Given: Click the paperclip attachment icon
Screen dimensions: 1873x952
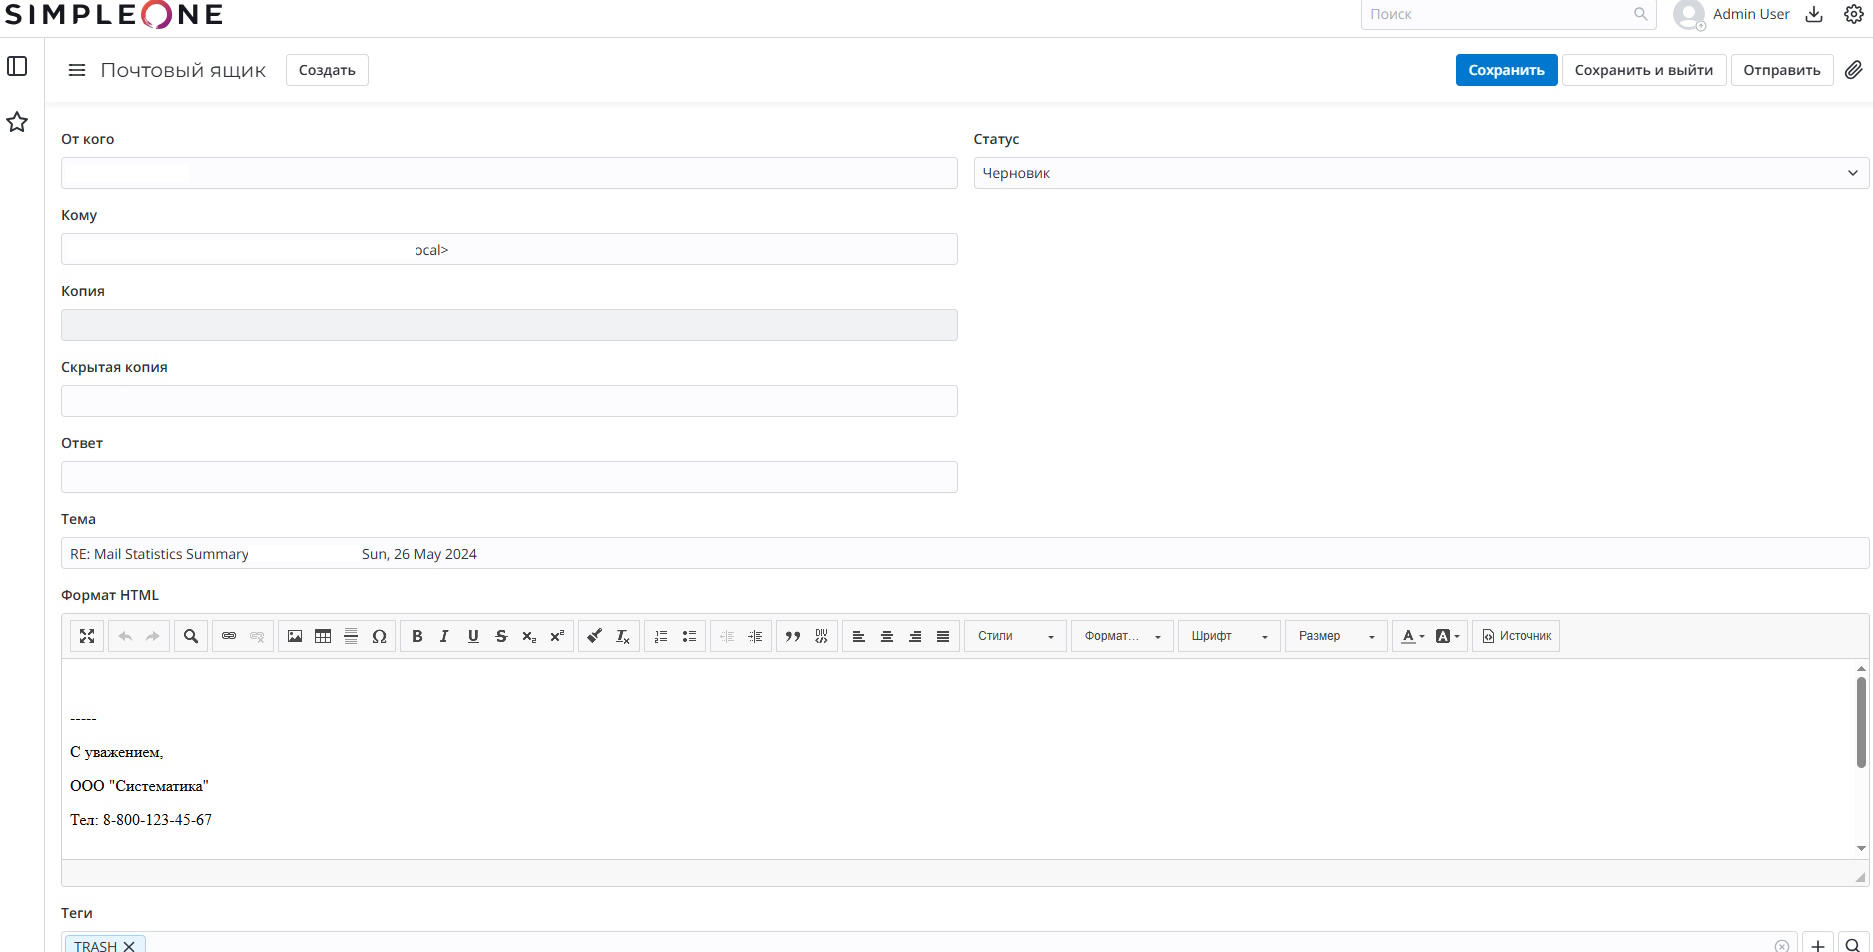Looking at the screenshot, I should (1853, 70).
